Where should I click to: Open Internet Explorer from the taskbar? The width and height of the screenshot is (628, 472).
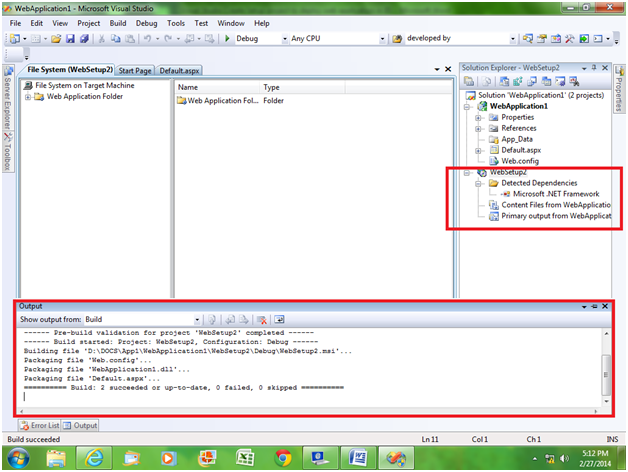(x=93, y=458)
